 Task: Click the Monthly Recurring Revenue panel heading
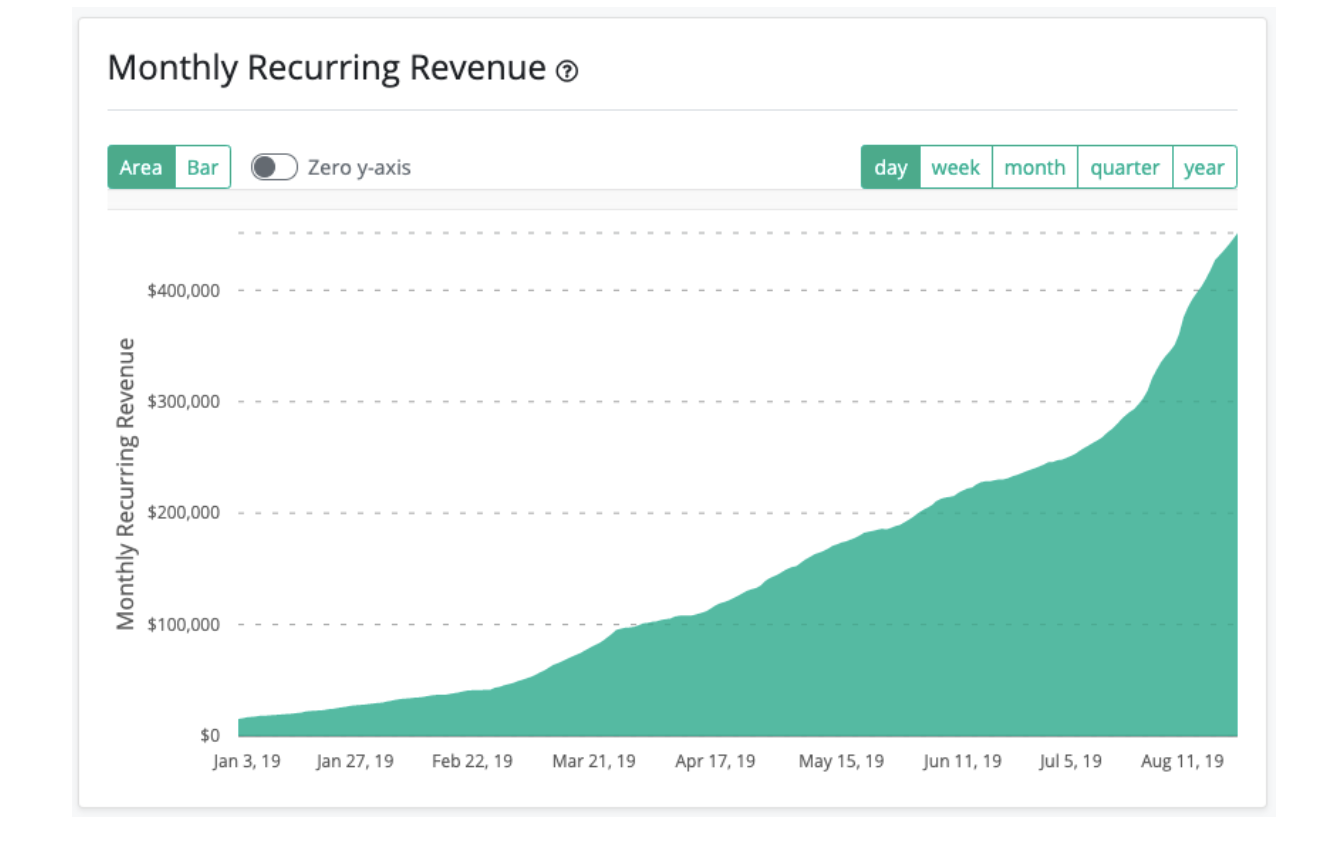click(x=326, y=68)
